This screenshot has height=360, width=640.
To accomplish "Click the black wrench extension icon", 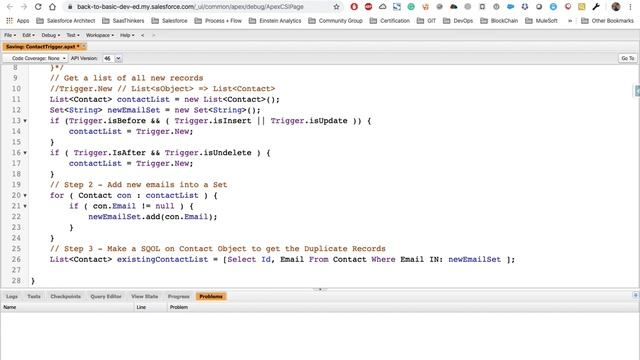I will [596, 7].
